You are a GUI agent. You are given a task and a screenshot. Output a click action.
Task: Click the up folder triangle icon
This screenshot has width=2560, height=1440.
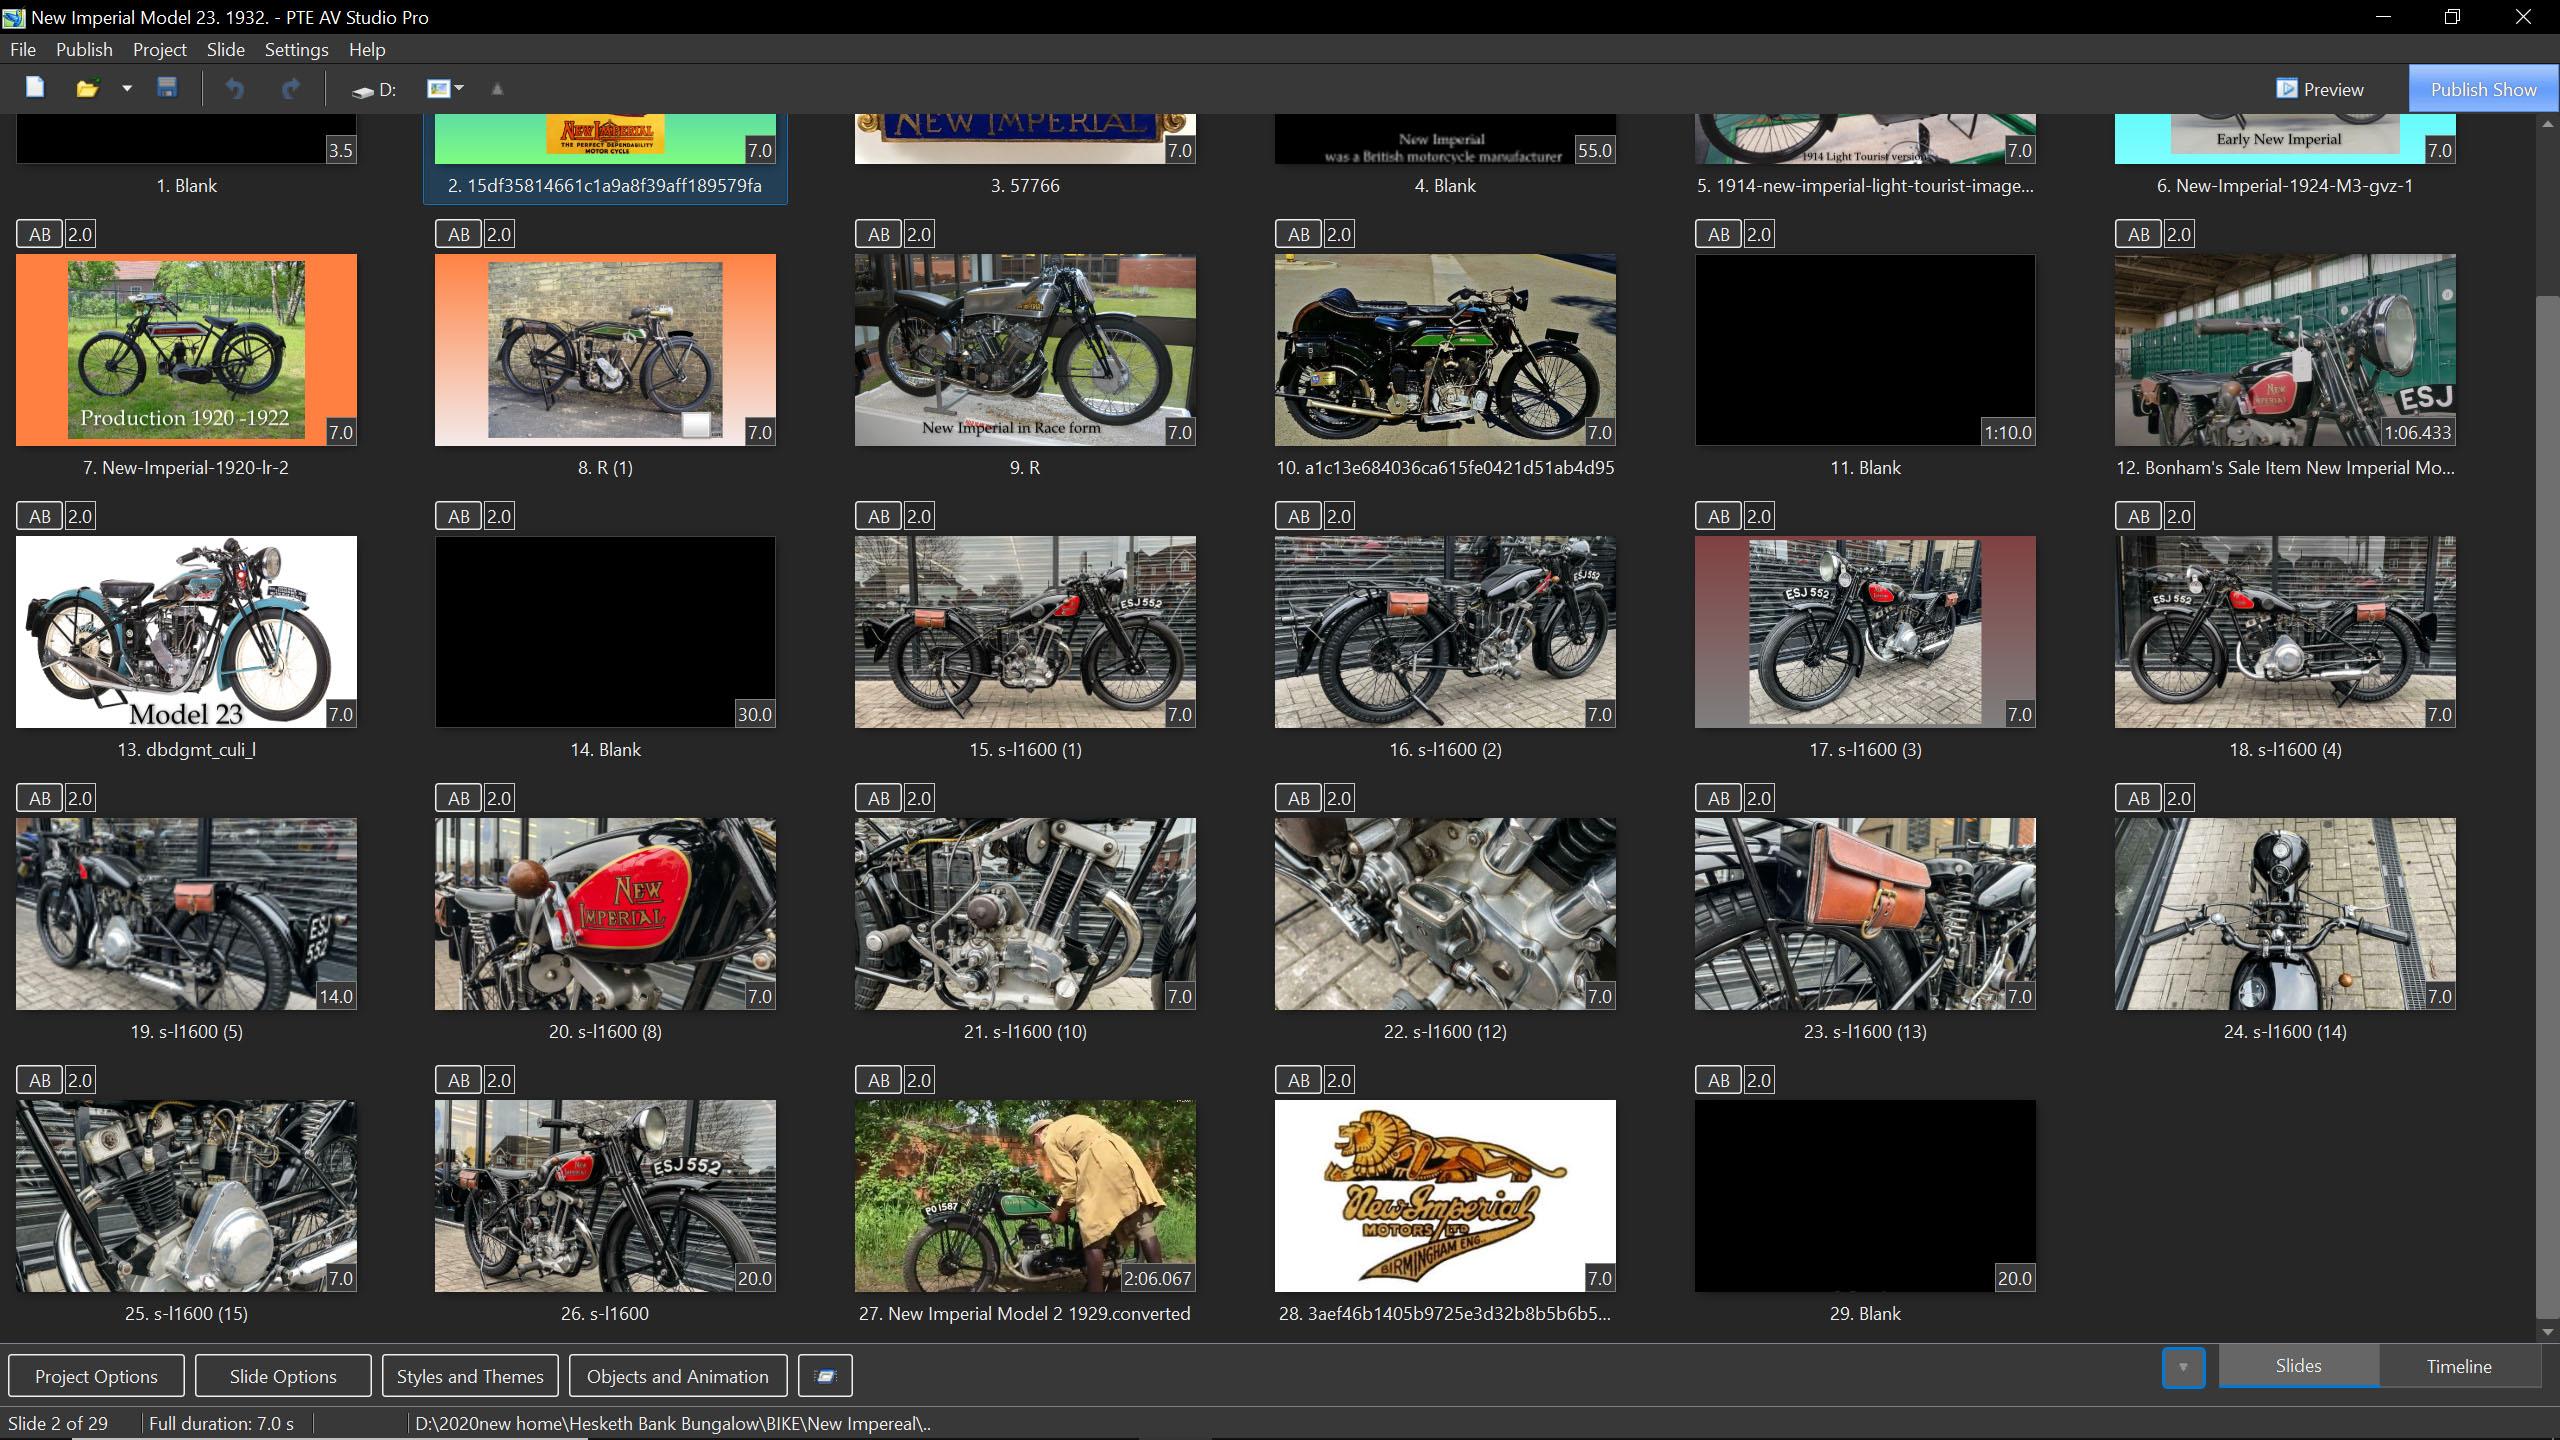pos(497,89)
